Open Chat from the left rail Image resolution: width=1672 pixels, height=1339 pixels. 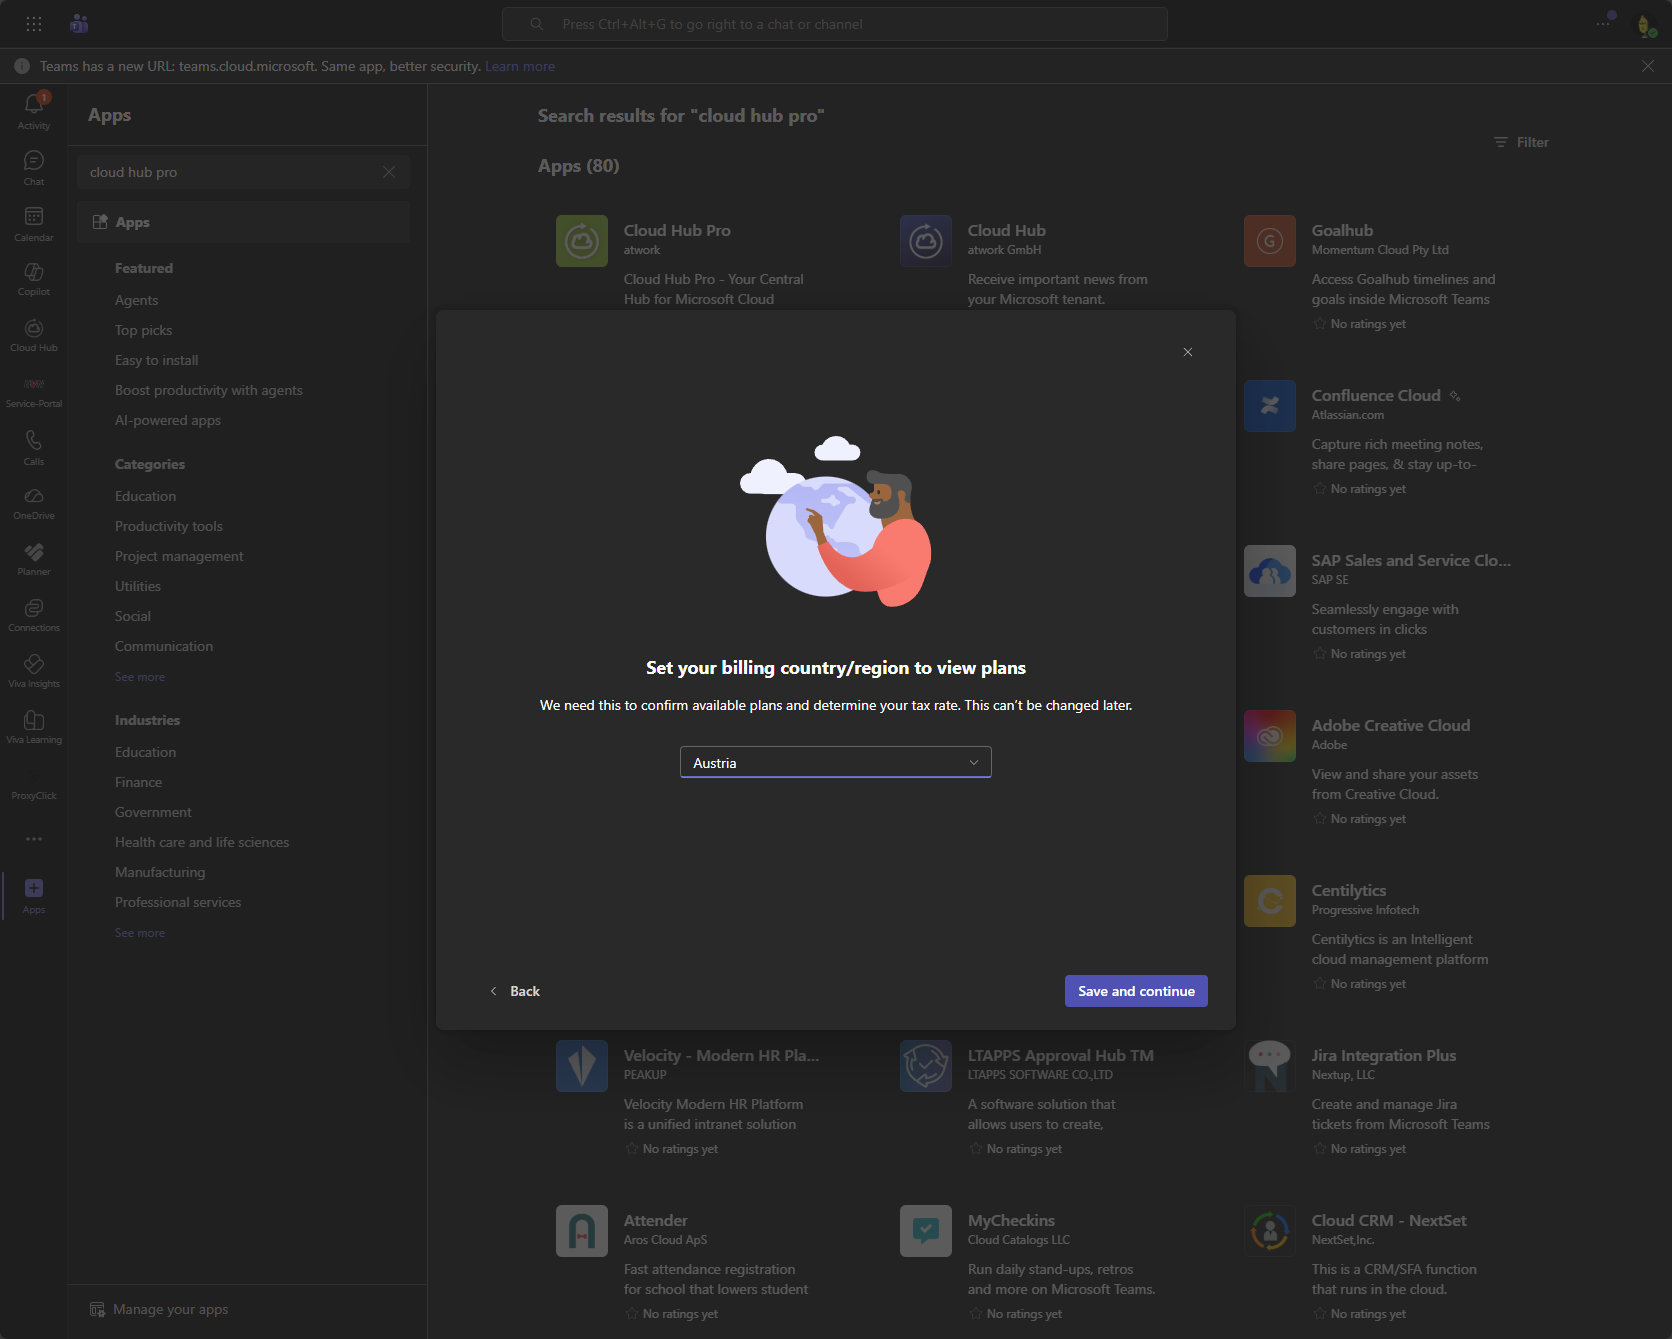click(34, 167)
